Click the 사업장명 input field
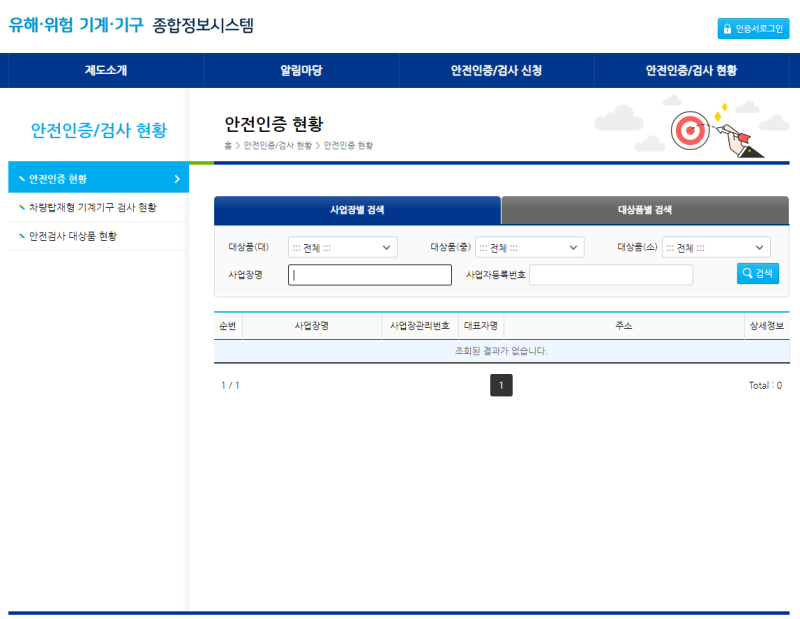Screen dimensions: 800x619 369,274
